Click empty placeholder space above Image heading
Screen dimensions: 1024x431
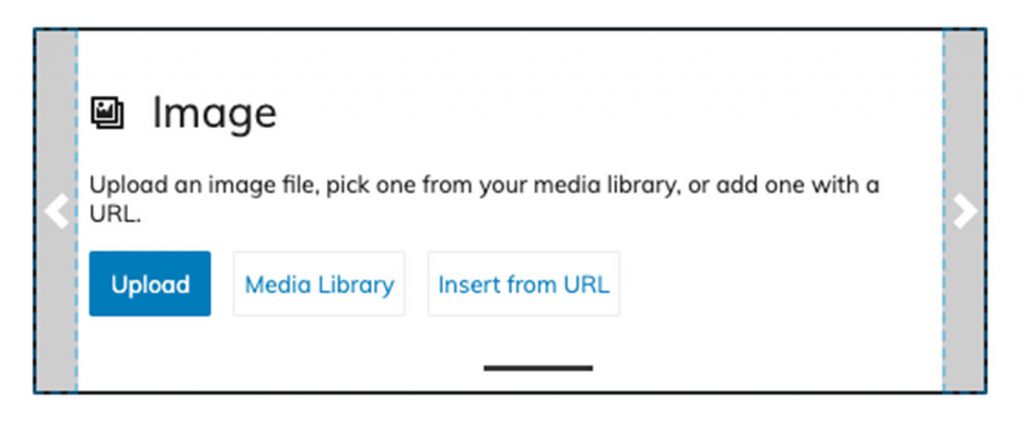pyautogui.click(x=509, y=59)
